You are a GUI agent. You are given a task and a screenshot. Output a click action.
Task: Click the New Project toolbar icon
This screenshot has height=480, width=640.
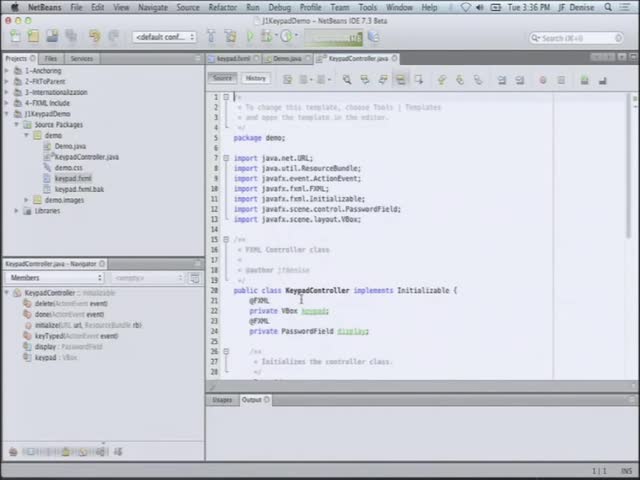coord(33,37)
